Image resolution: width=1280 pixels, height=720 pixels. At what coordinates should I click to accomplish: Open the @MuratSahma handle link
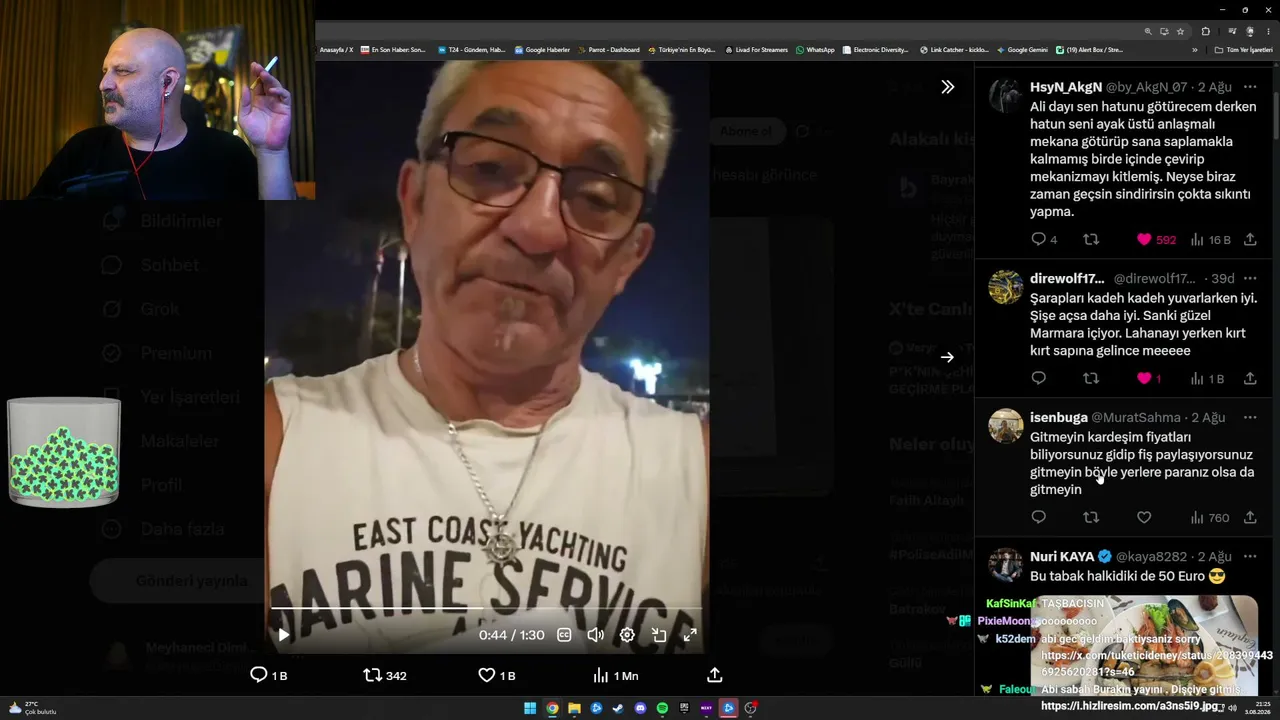tap(1136, 417)
